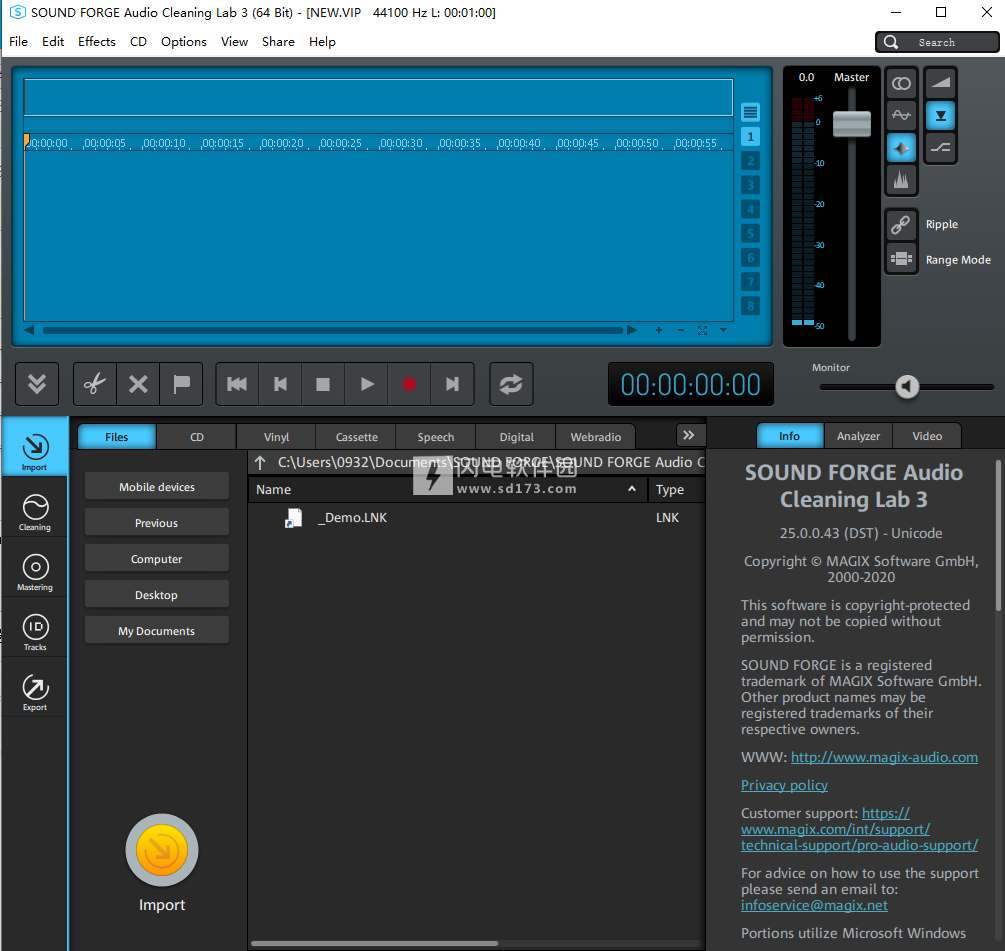
Task: Switch to the CD import tab
Action: [197, 436]
